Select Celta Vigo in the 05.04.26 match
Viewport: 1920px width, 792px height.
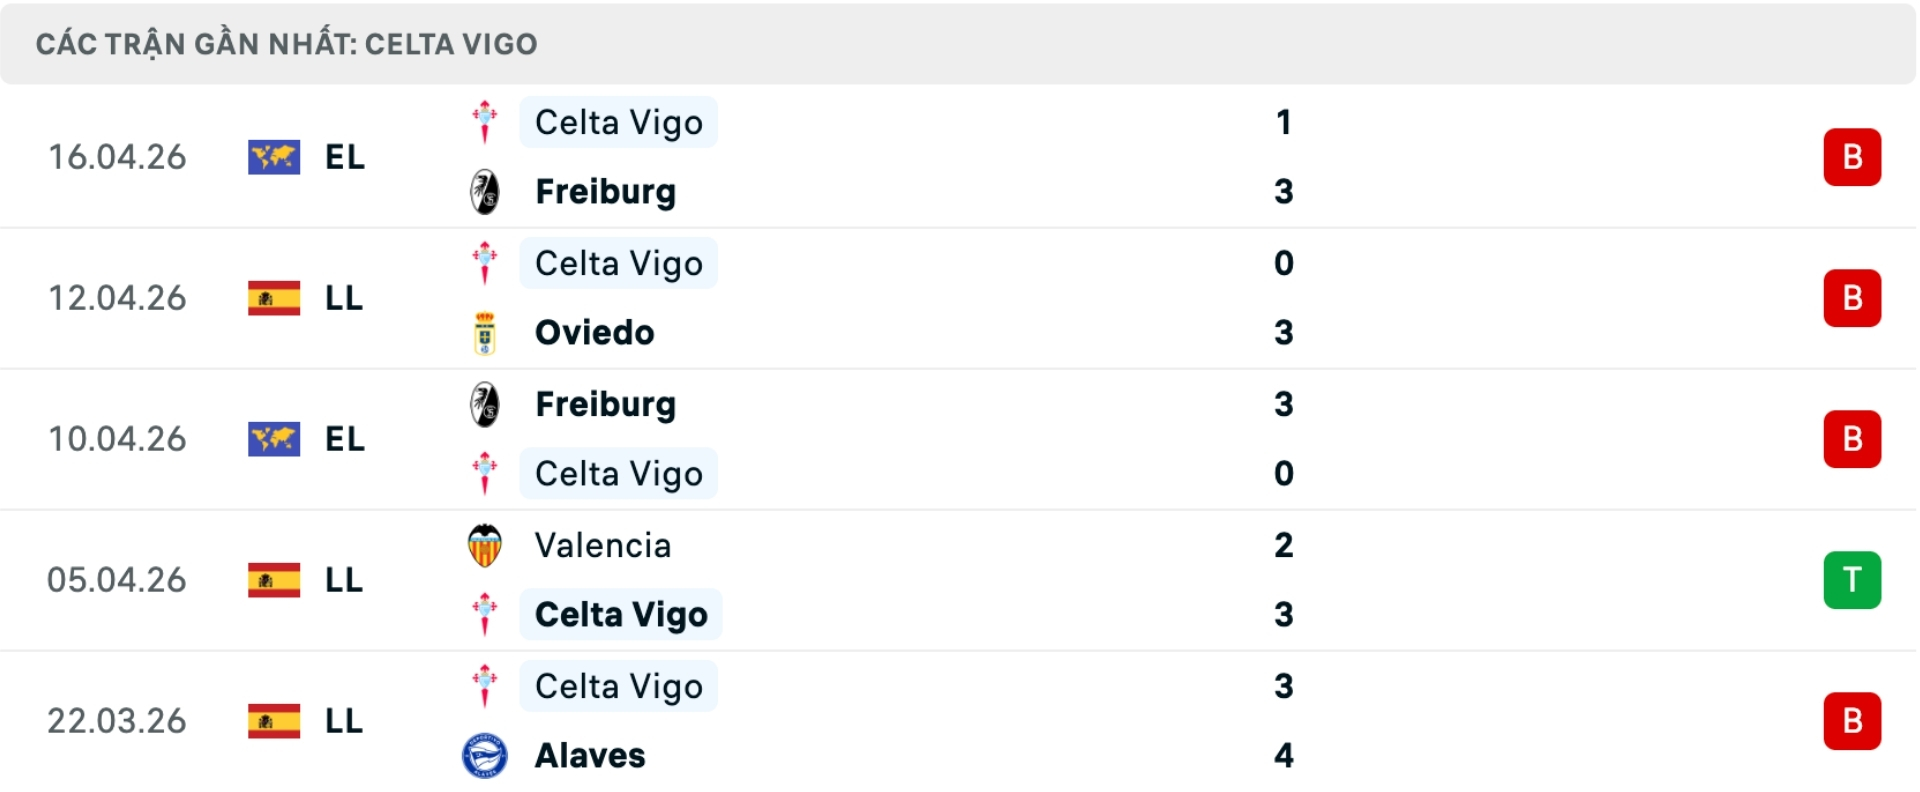pos(621,615)
